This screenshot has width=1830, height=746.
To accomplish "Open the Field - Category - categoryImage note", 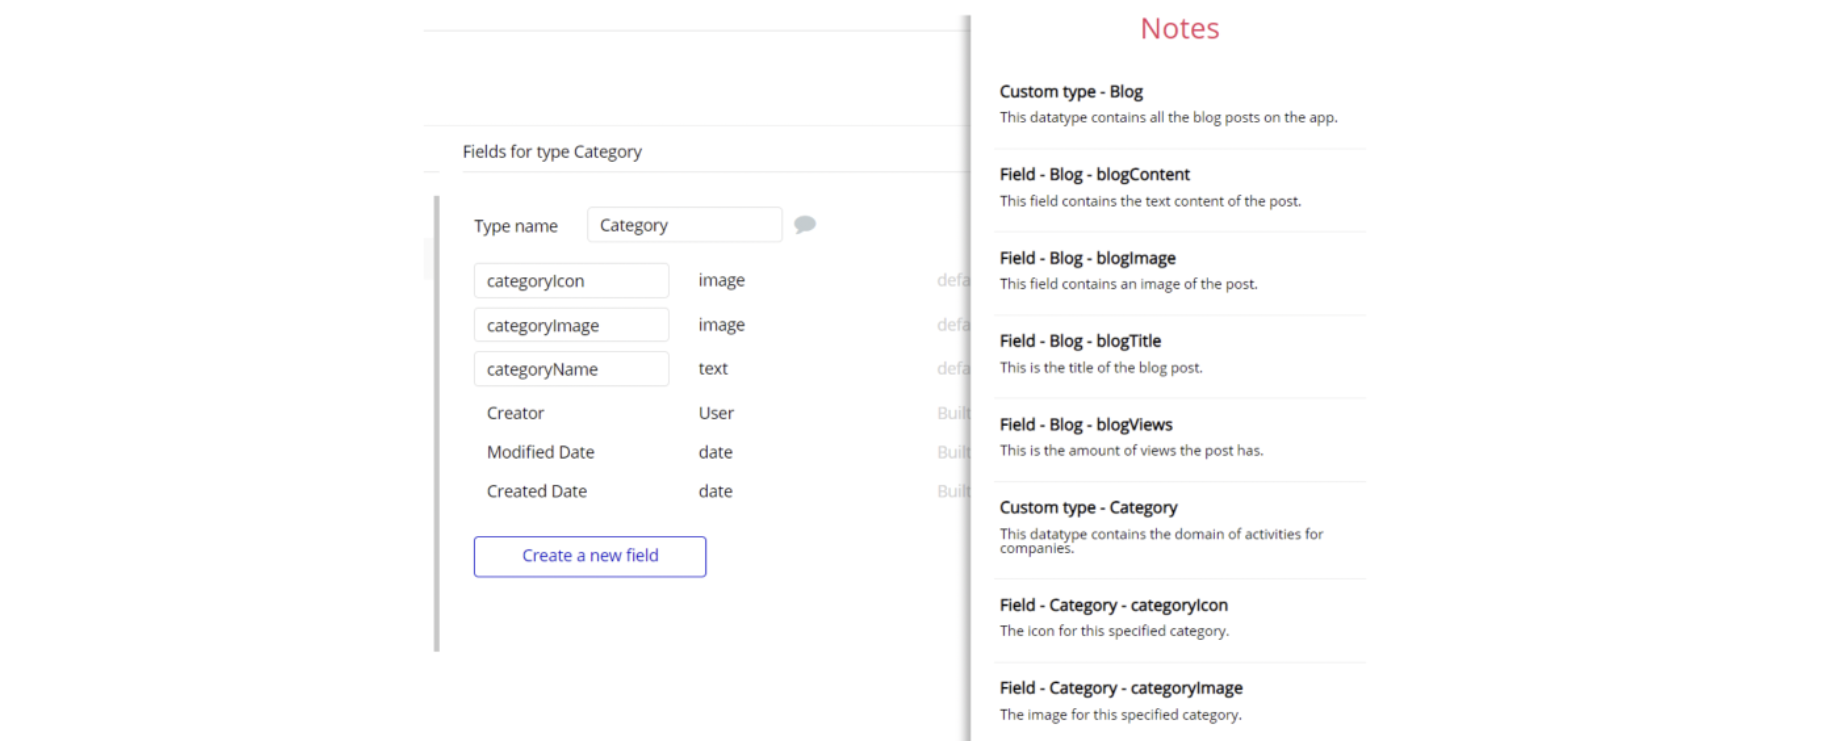I will (x=1120, y=688).
